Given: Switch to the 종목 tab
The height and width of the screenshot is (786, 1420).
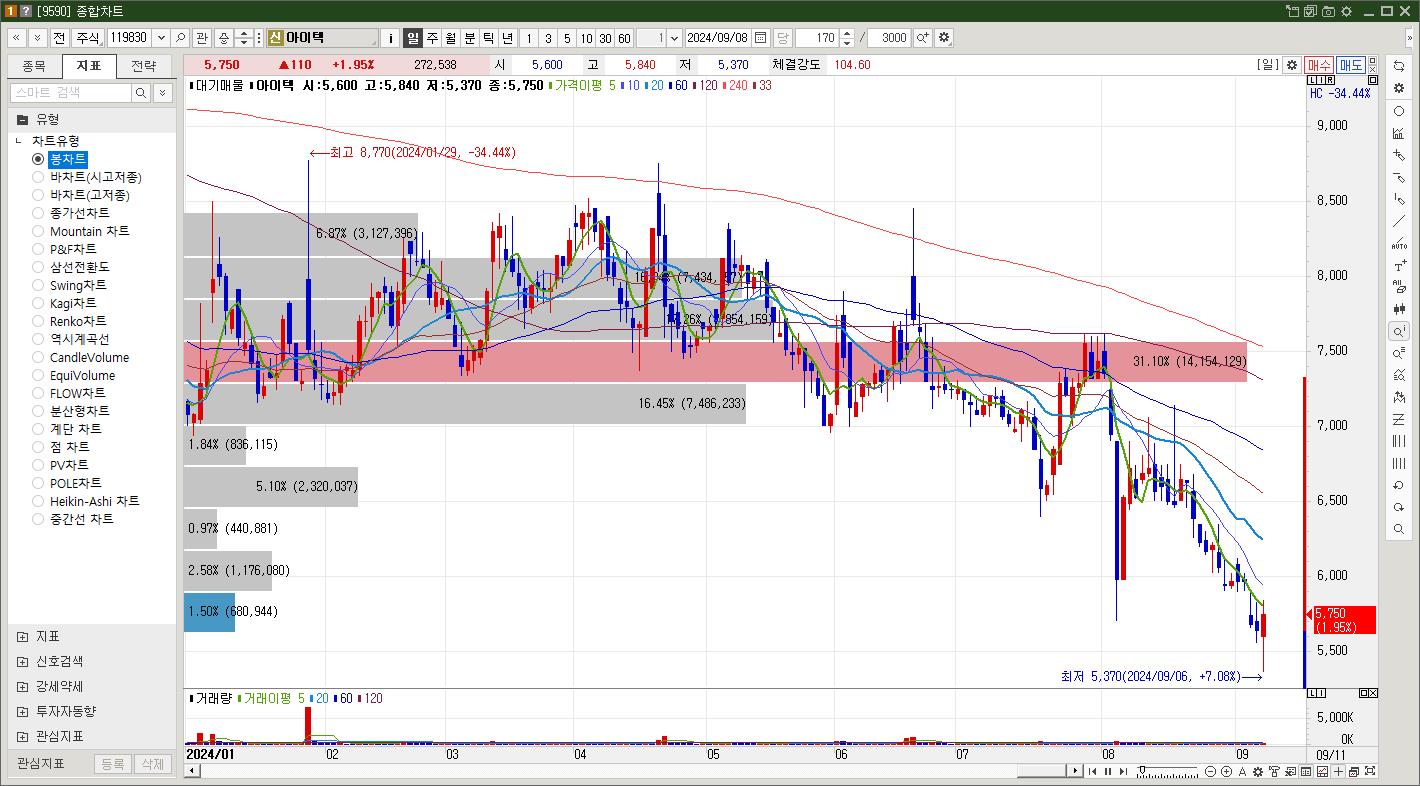Looking at the screenshot, I should click(34, 66).
